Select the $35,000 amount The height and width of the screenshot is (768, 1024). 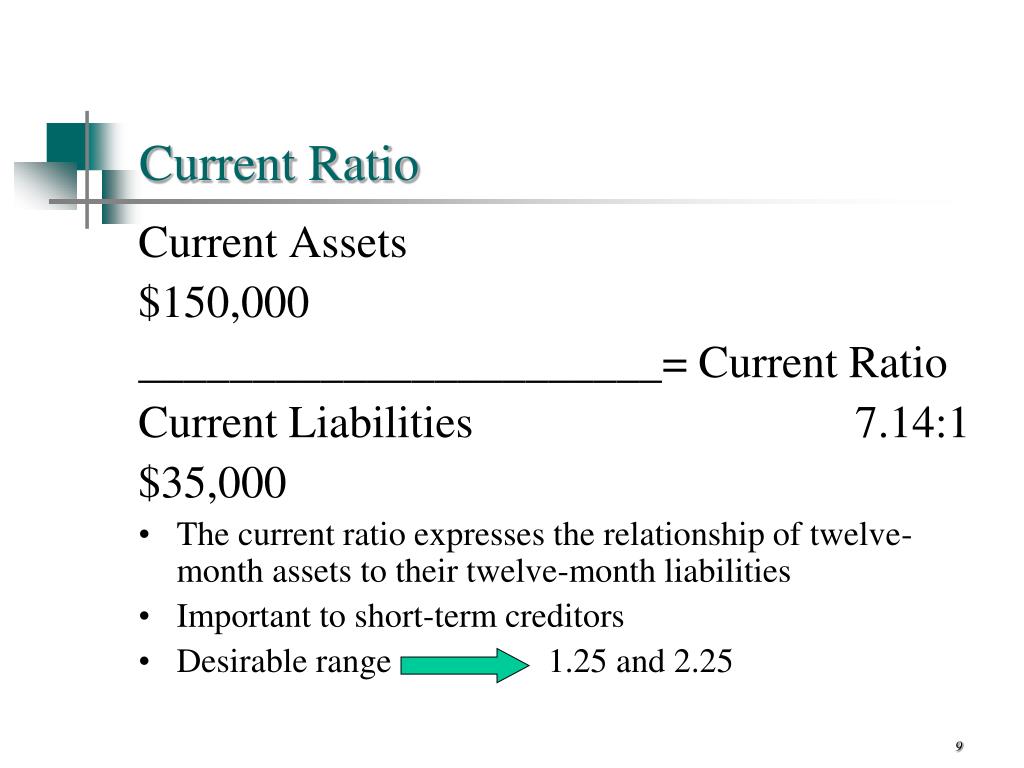[x=212, y=483]
